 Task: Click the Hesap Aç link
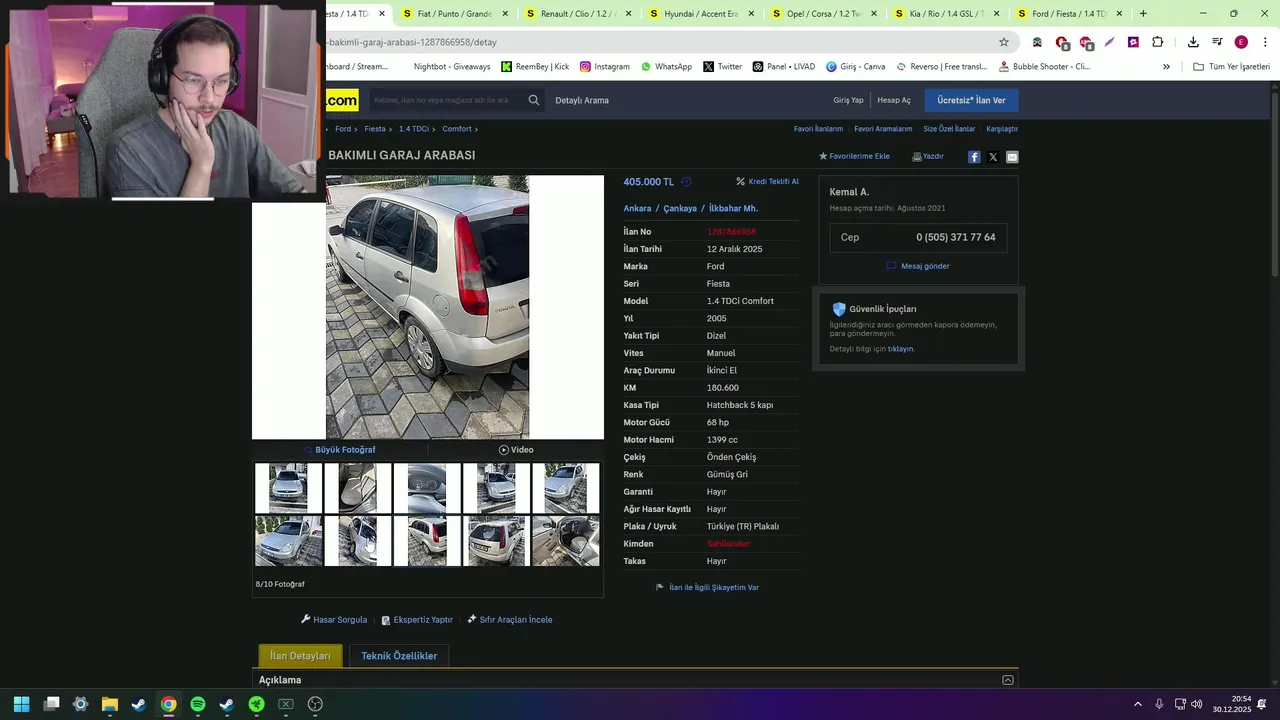click(894, 100)
